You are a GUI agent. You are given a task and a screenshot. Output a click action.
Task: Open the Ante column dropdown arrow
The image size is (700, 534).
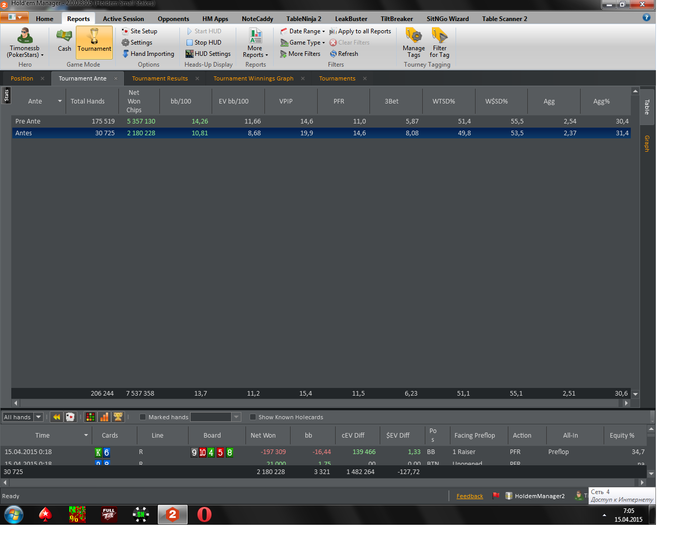60,101
